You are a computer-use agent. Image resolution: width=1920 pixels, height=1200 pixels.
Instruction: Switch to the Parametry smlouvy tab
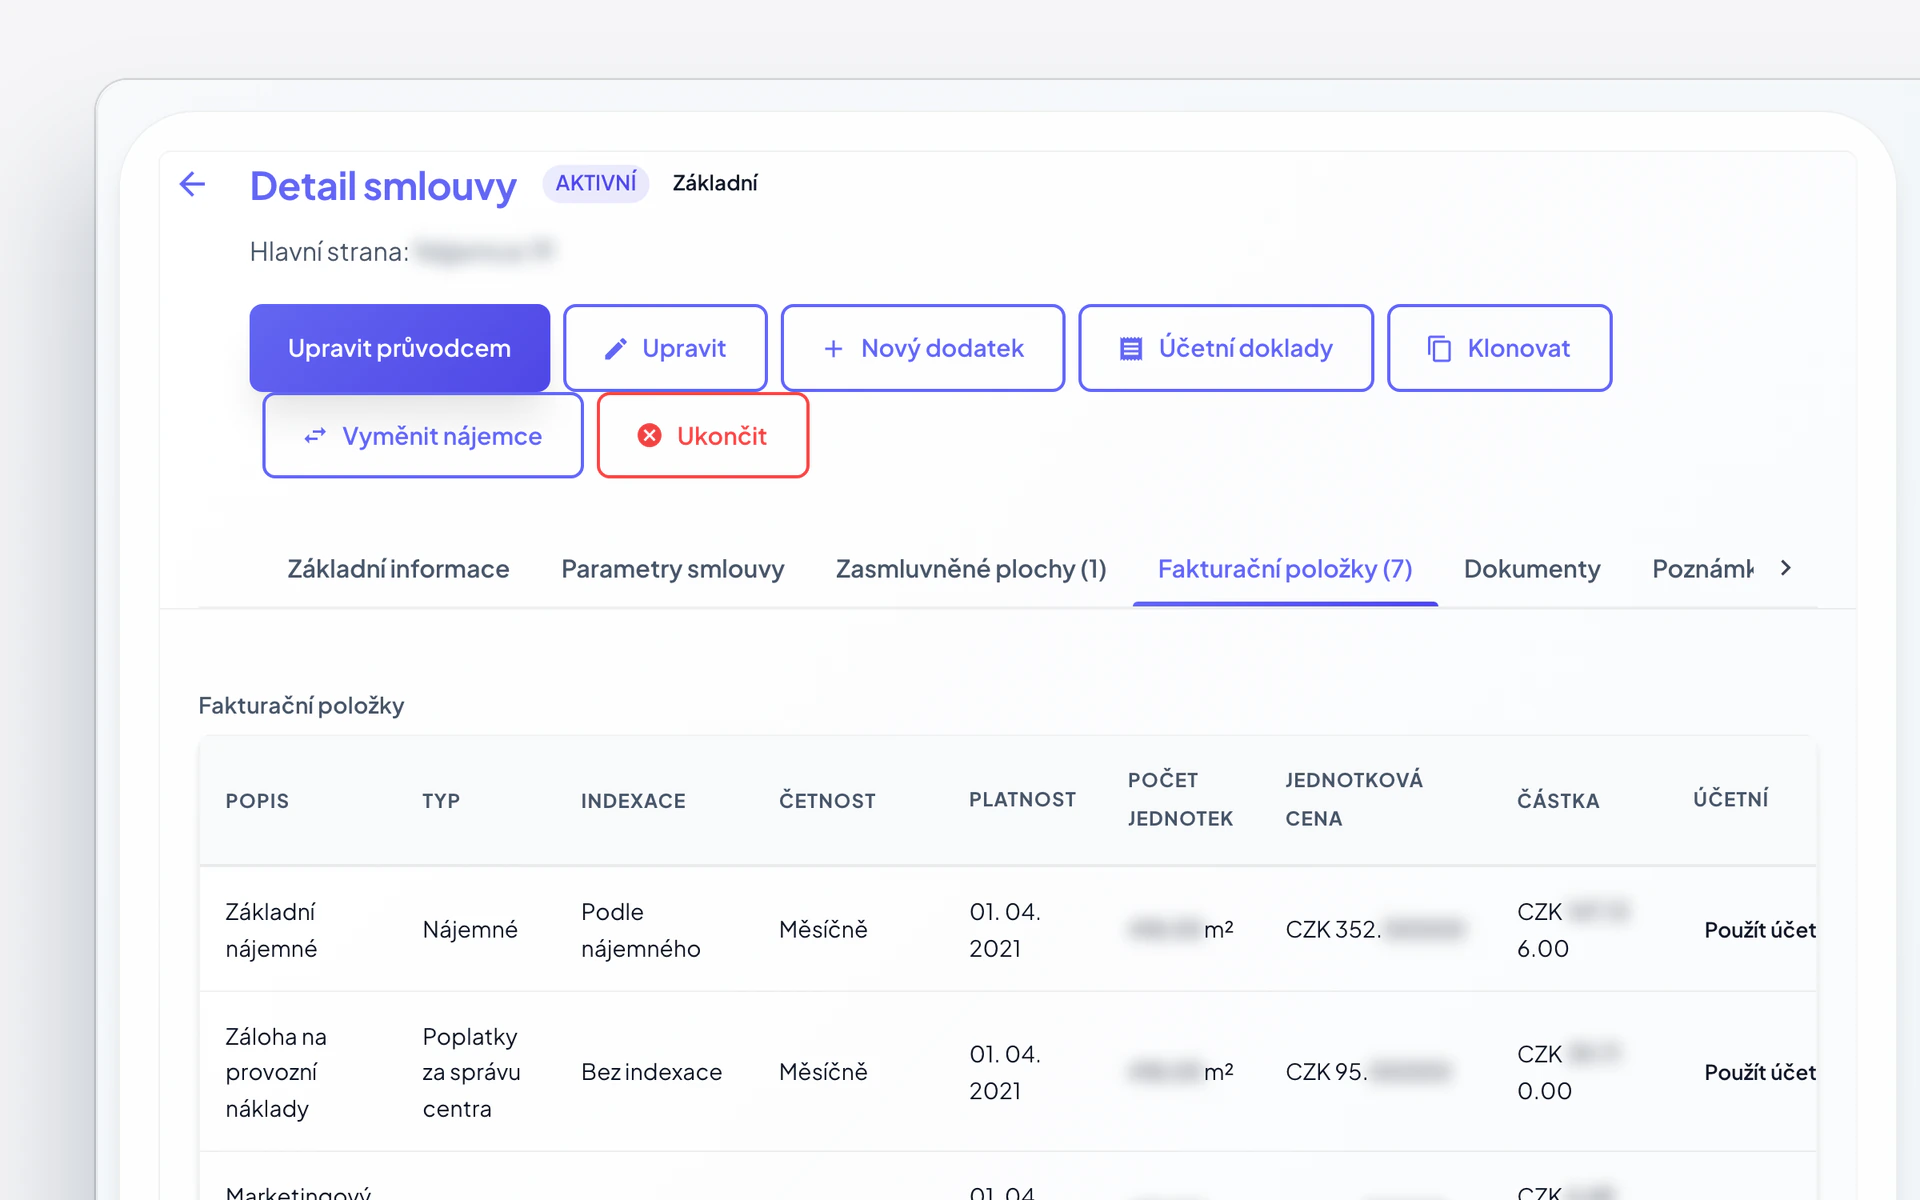point(672,569)
